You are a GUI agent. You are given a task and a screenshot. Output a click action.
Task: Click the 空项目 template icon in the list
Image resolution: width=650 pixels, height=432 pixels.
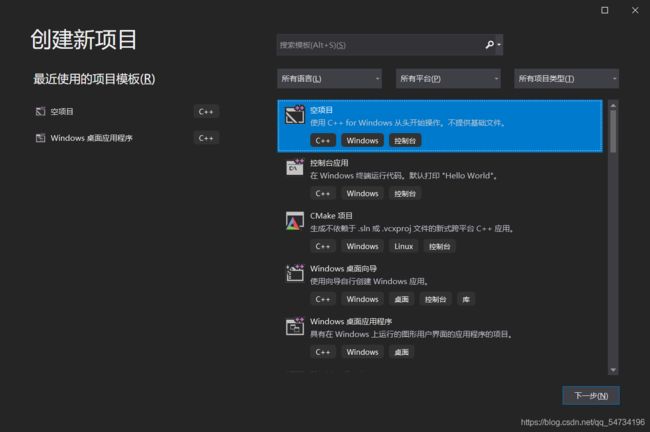[295, 115]
